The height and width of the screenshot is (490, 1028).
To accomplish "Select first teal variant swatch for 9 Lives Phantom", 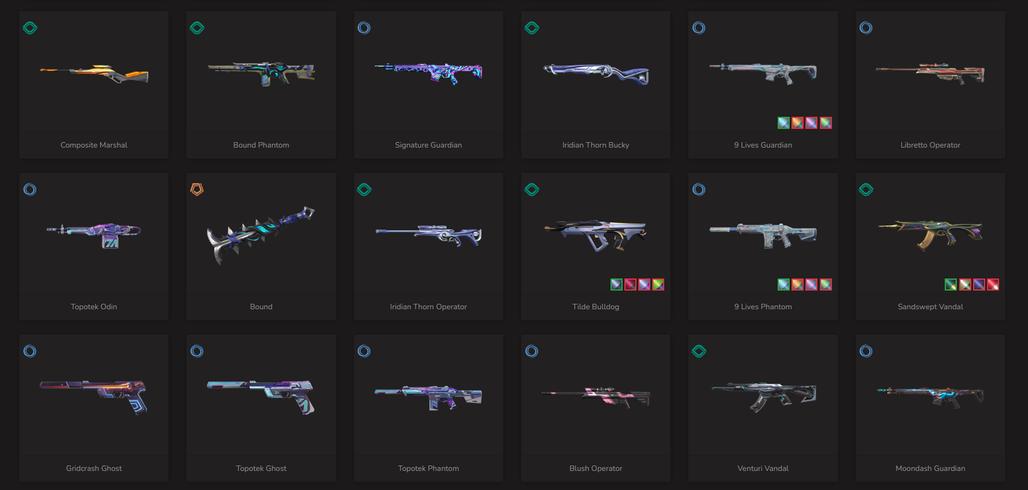I will click(783, 285).
